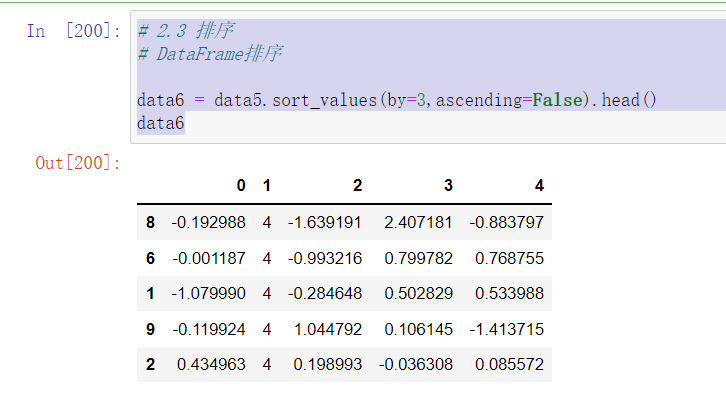Click the sort_values code line
Image resolution: width=726 pixels, height=394 pixels.
point(397,100)
